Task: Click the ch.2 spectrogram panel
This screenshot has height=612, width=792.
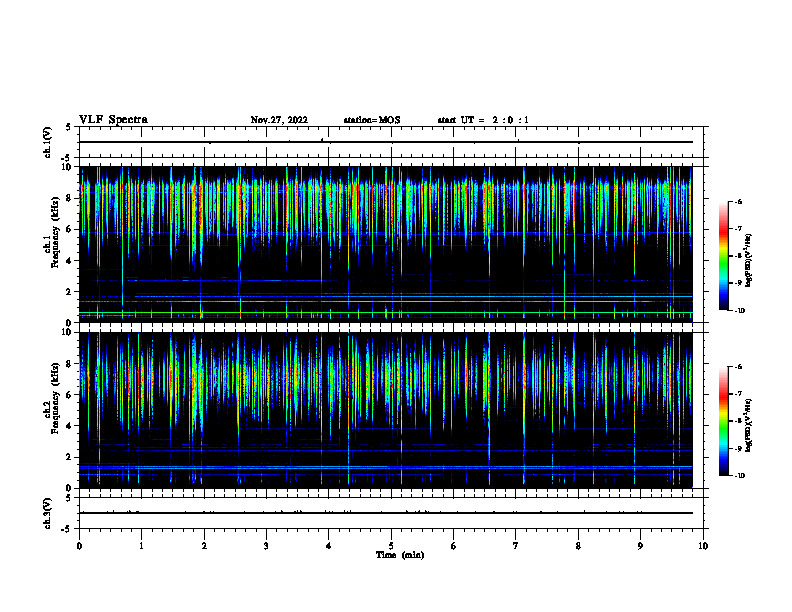Action: 386,410
